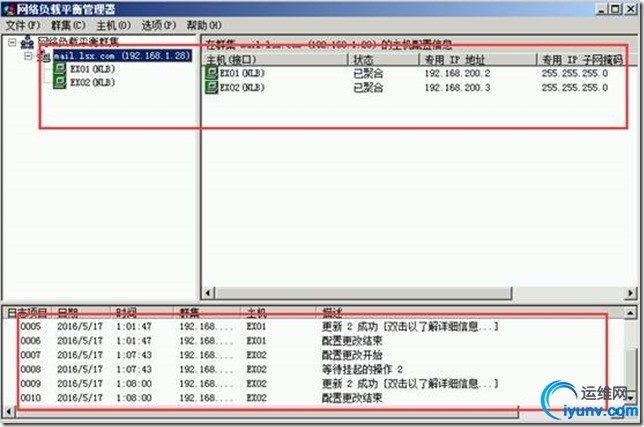This screenshot has height=427, width=644.
Task: Click left arrow of log pane horizontal scrollbar
Action: tap(9, 411)
